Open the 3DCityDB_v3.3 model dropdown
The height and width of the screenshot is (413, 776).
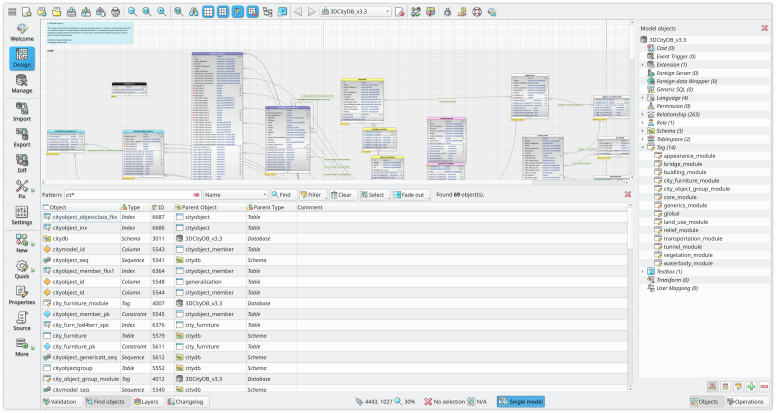pyautogui.click(x=355, y=11)
